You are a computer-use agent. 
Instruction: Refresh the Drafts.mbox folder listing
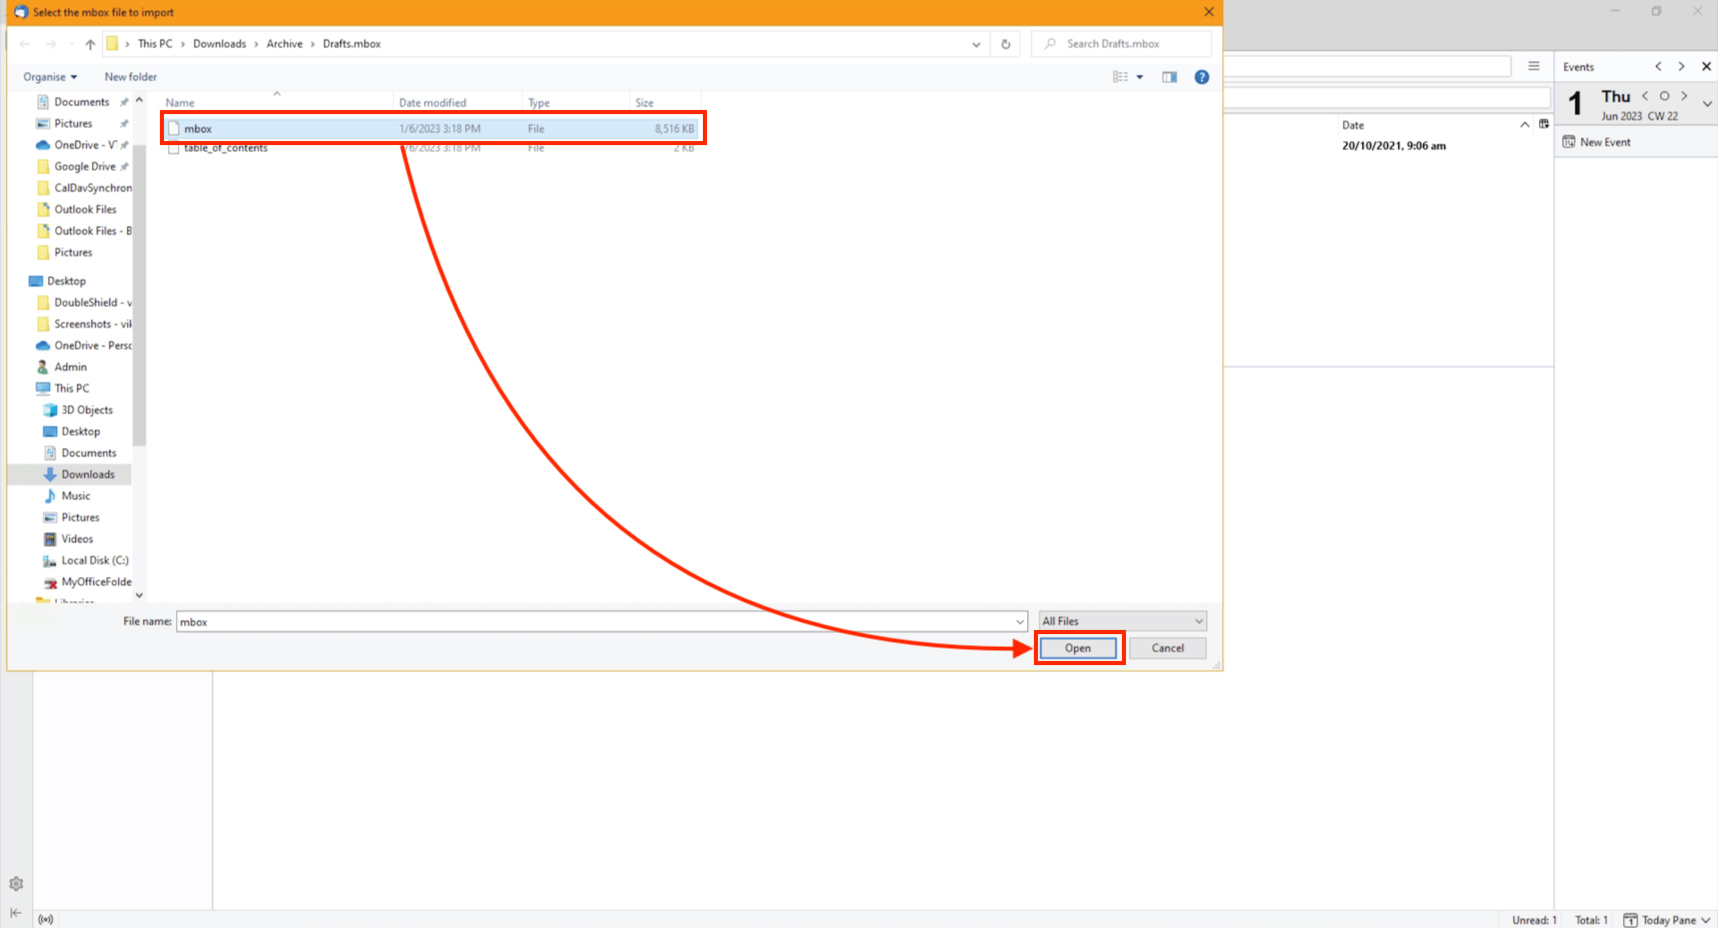(1005, 44)
